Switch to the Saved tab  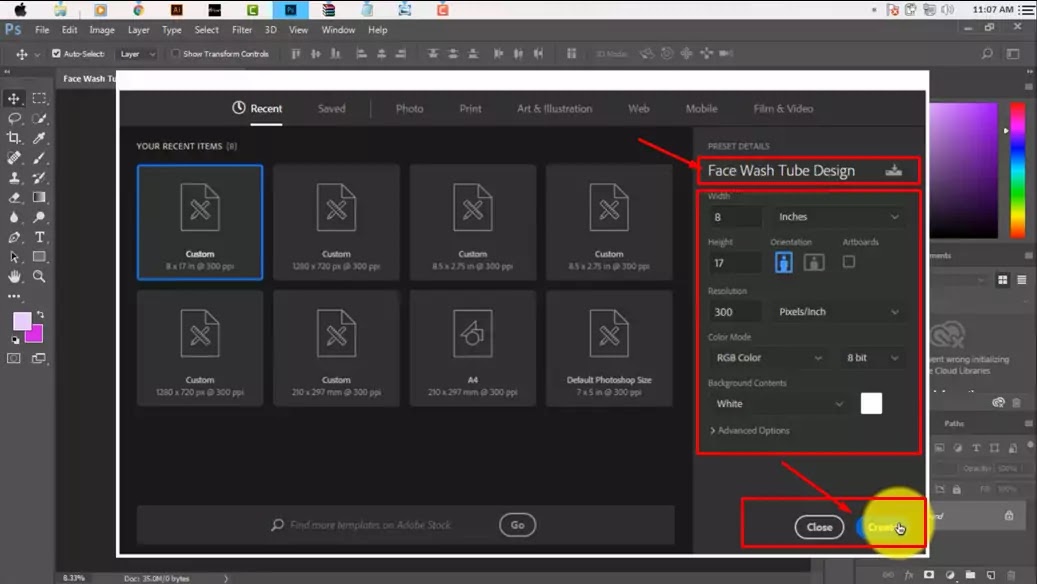(x=331, y=108)
